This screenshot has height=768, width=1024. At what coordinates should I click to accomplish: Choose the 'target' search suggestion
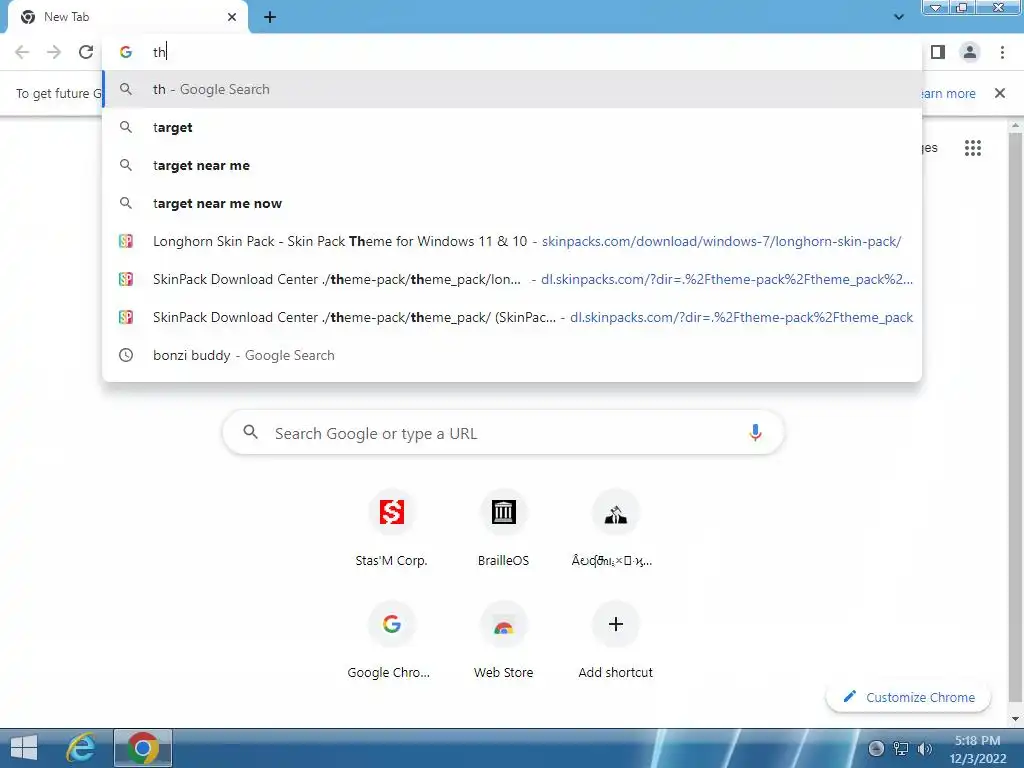[512, 127]
